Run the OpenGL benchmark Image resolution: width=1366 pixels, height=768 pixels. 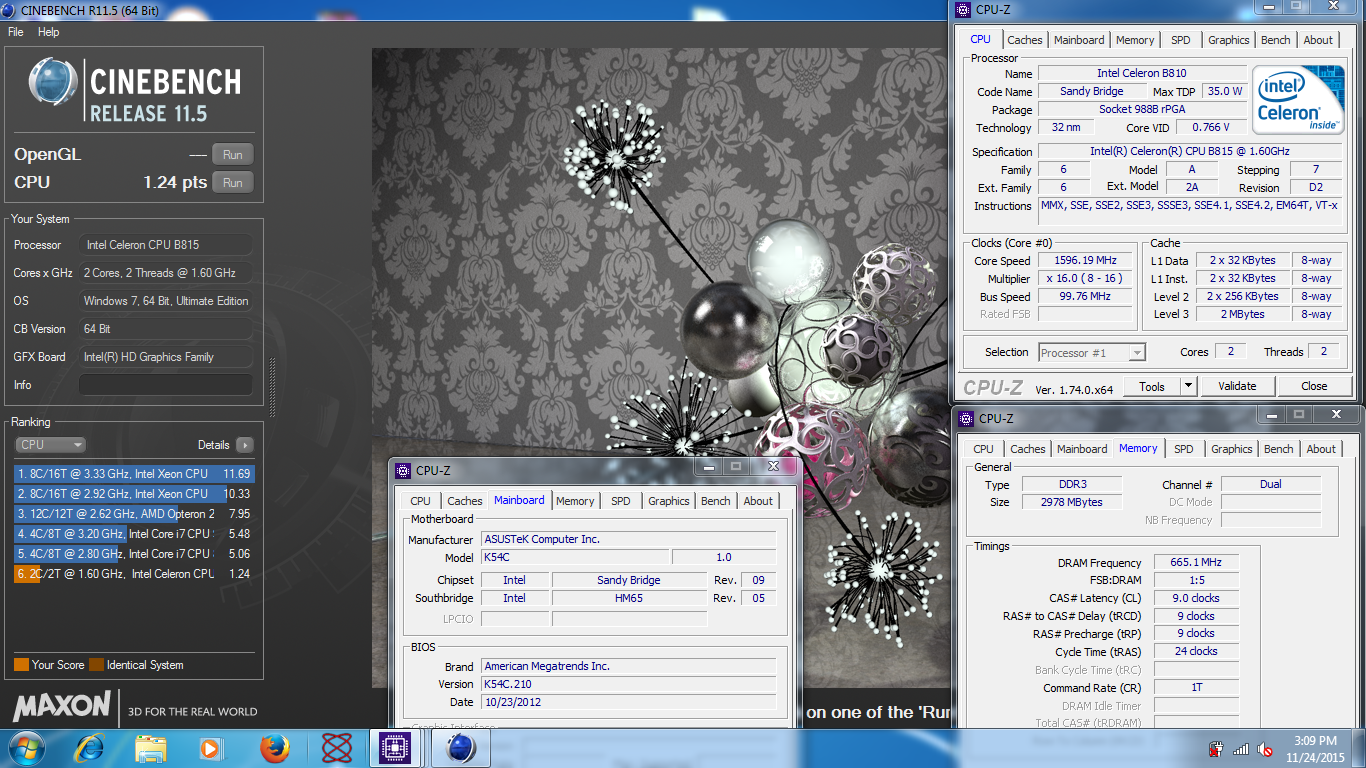(x=233, y=155)
